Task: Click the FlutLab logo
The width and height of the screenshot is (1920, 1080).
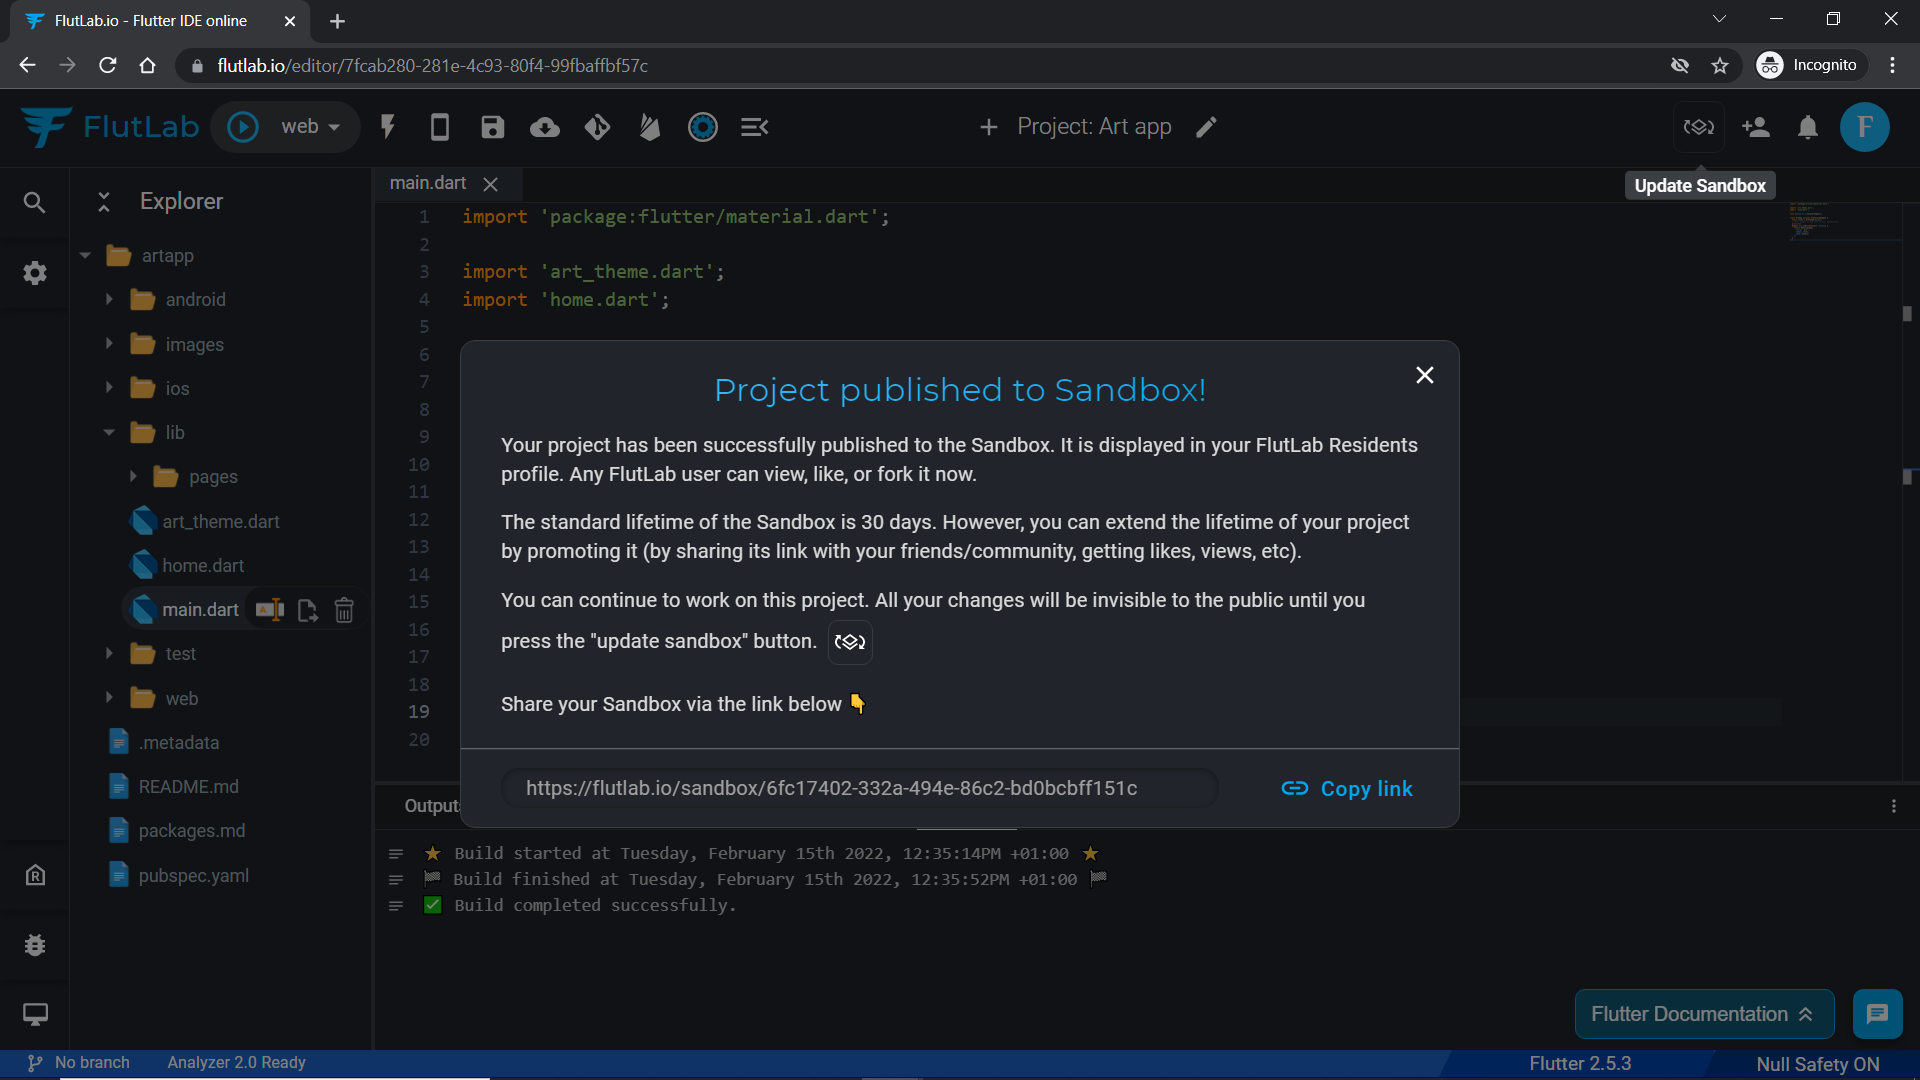Action: coord(110,127)
